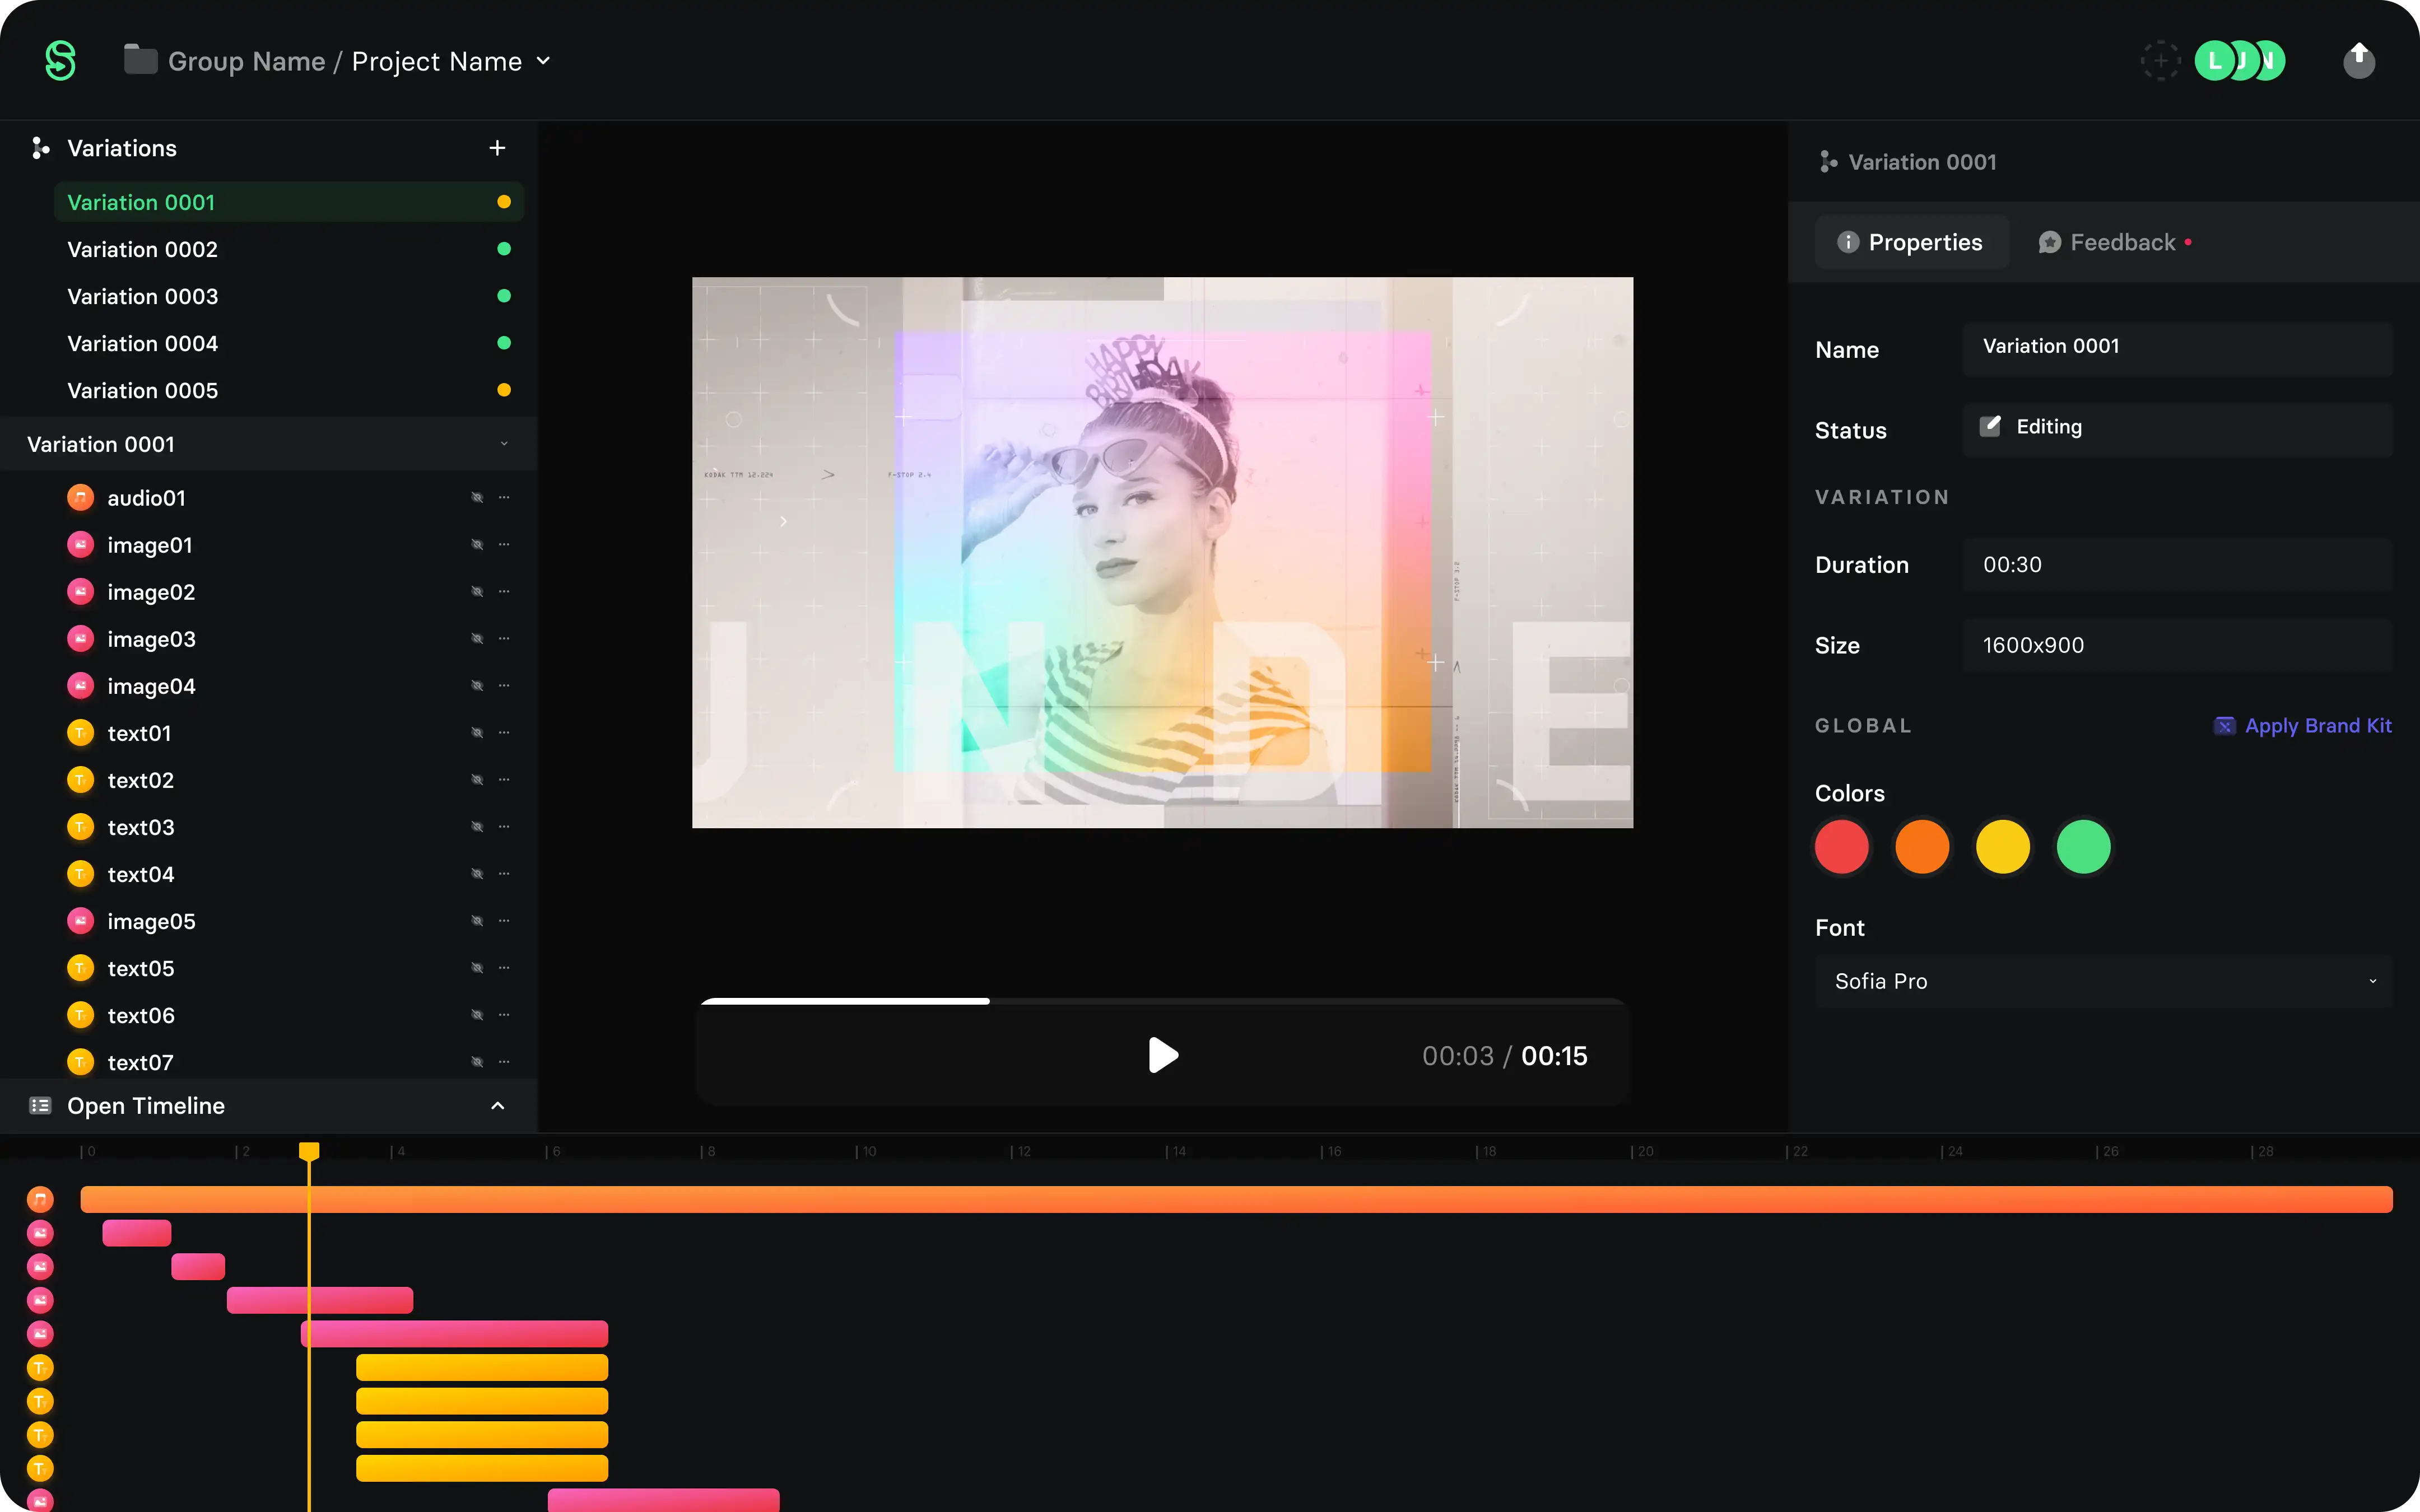Click the add collaborator dashed circle icon

pos(2160,61)
